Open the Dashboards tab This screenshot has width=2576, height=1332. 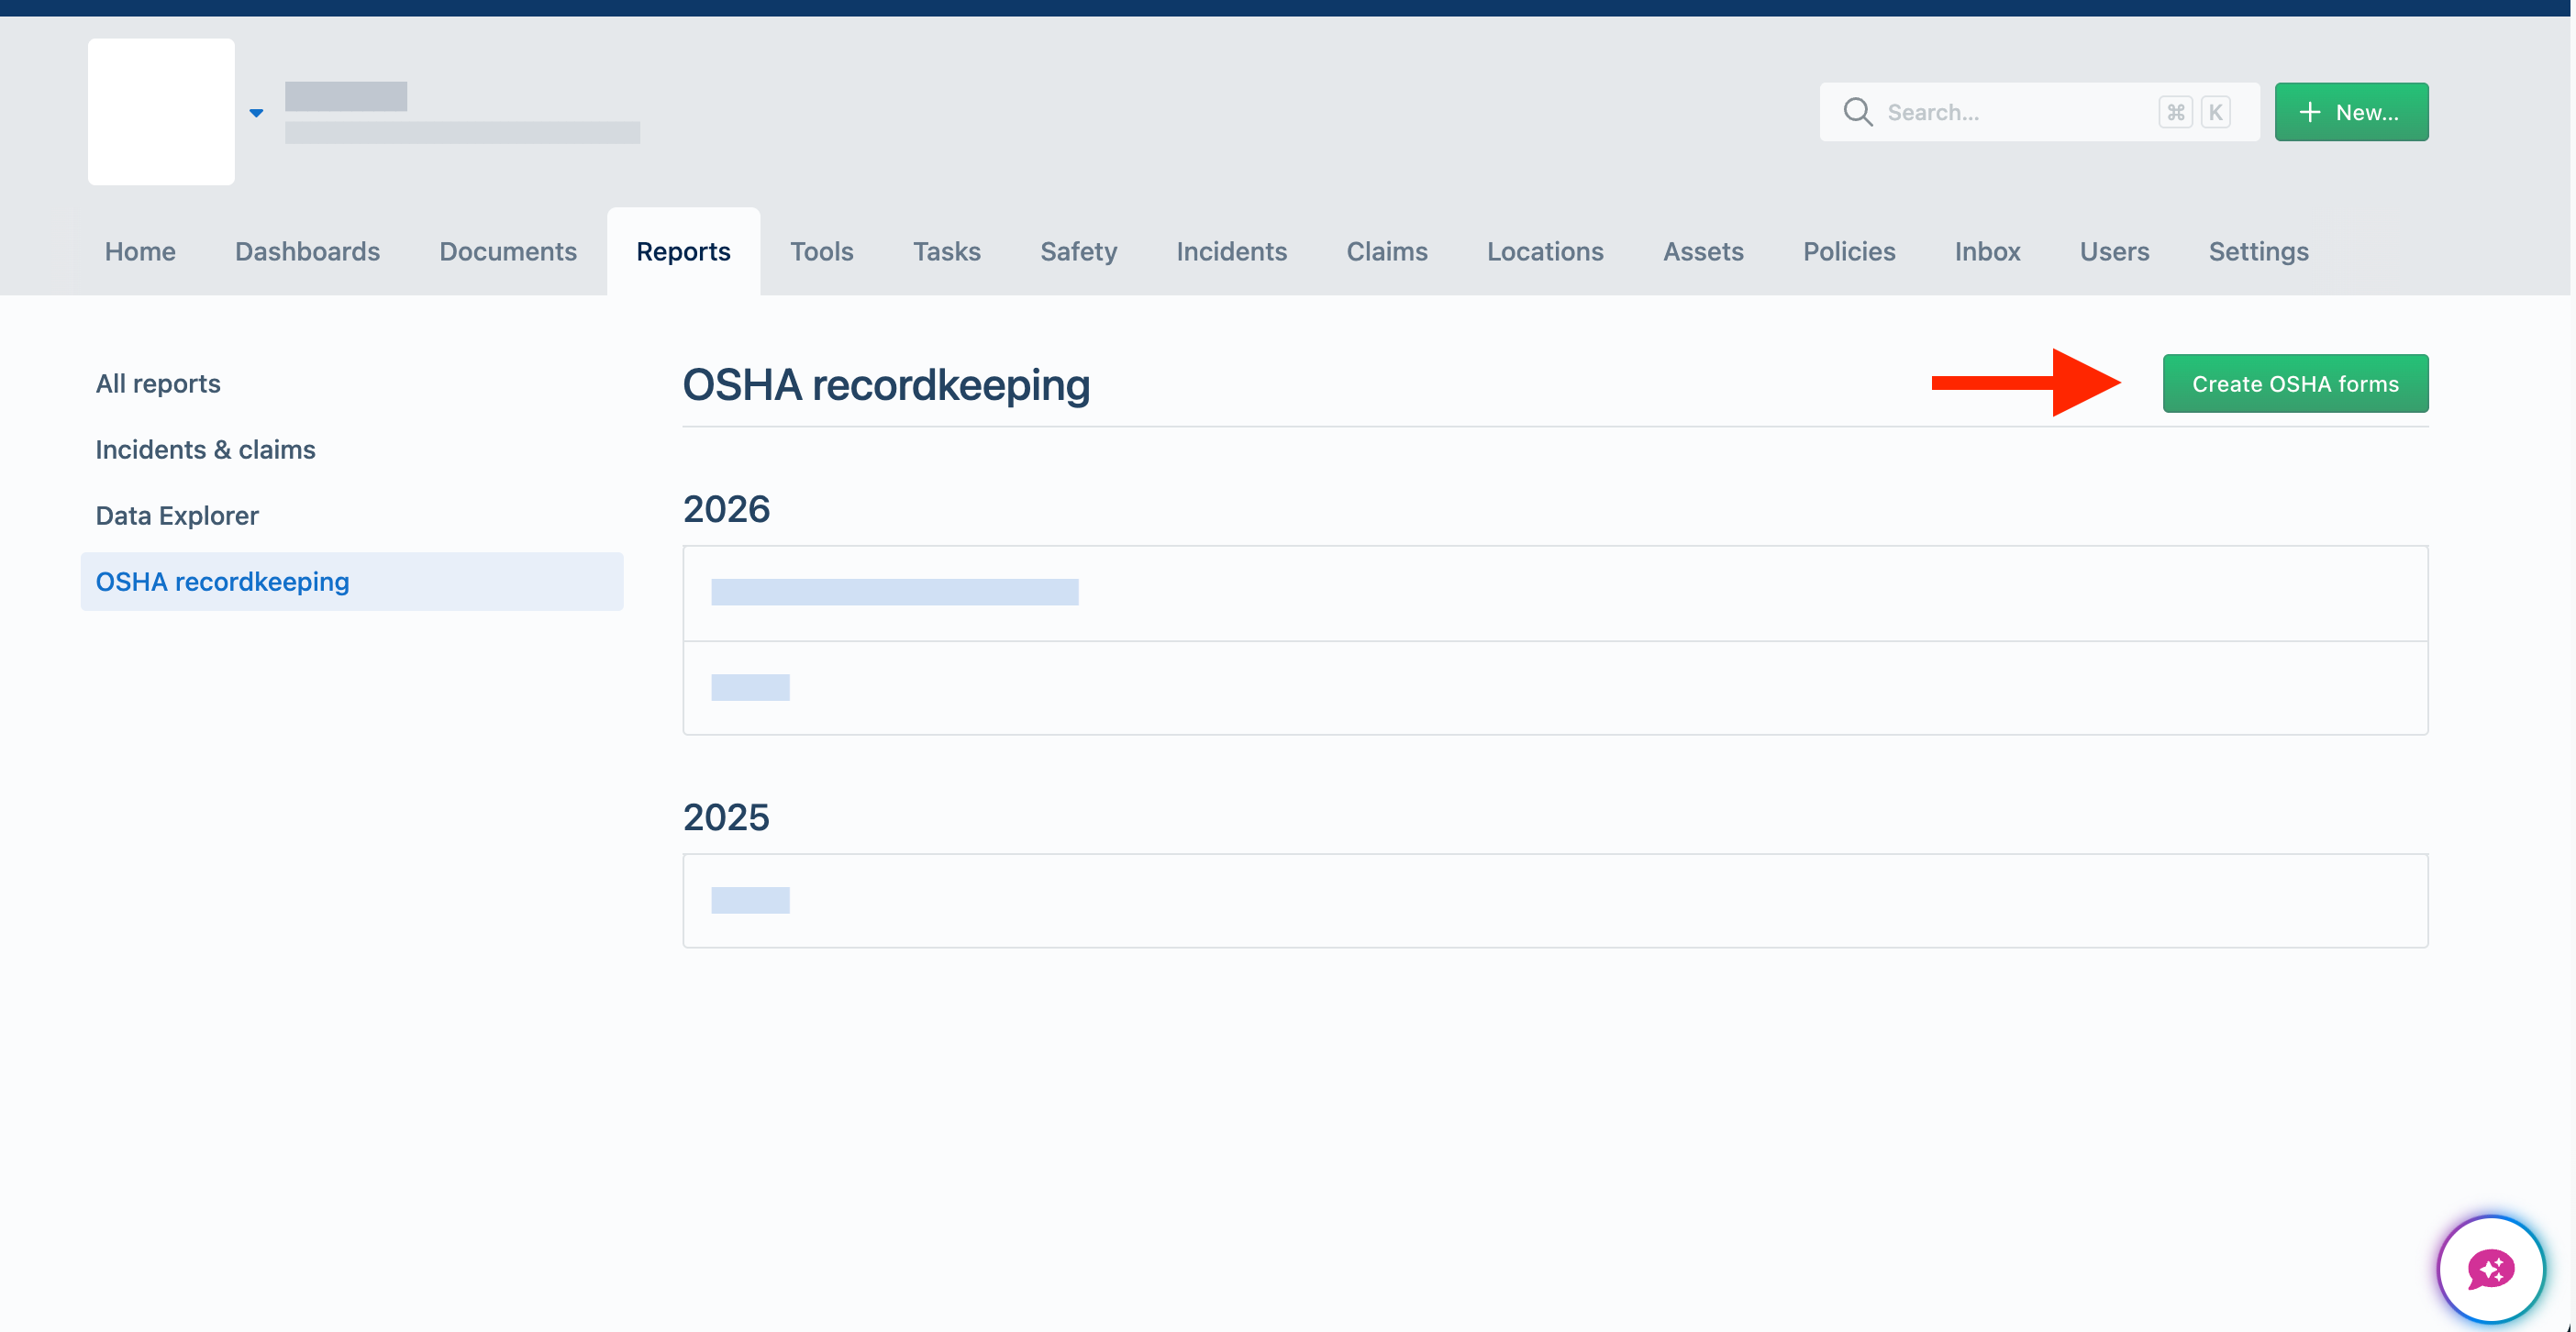tap(307, 251)
